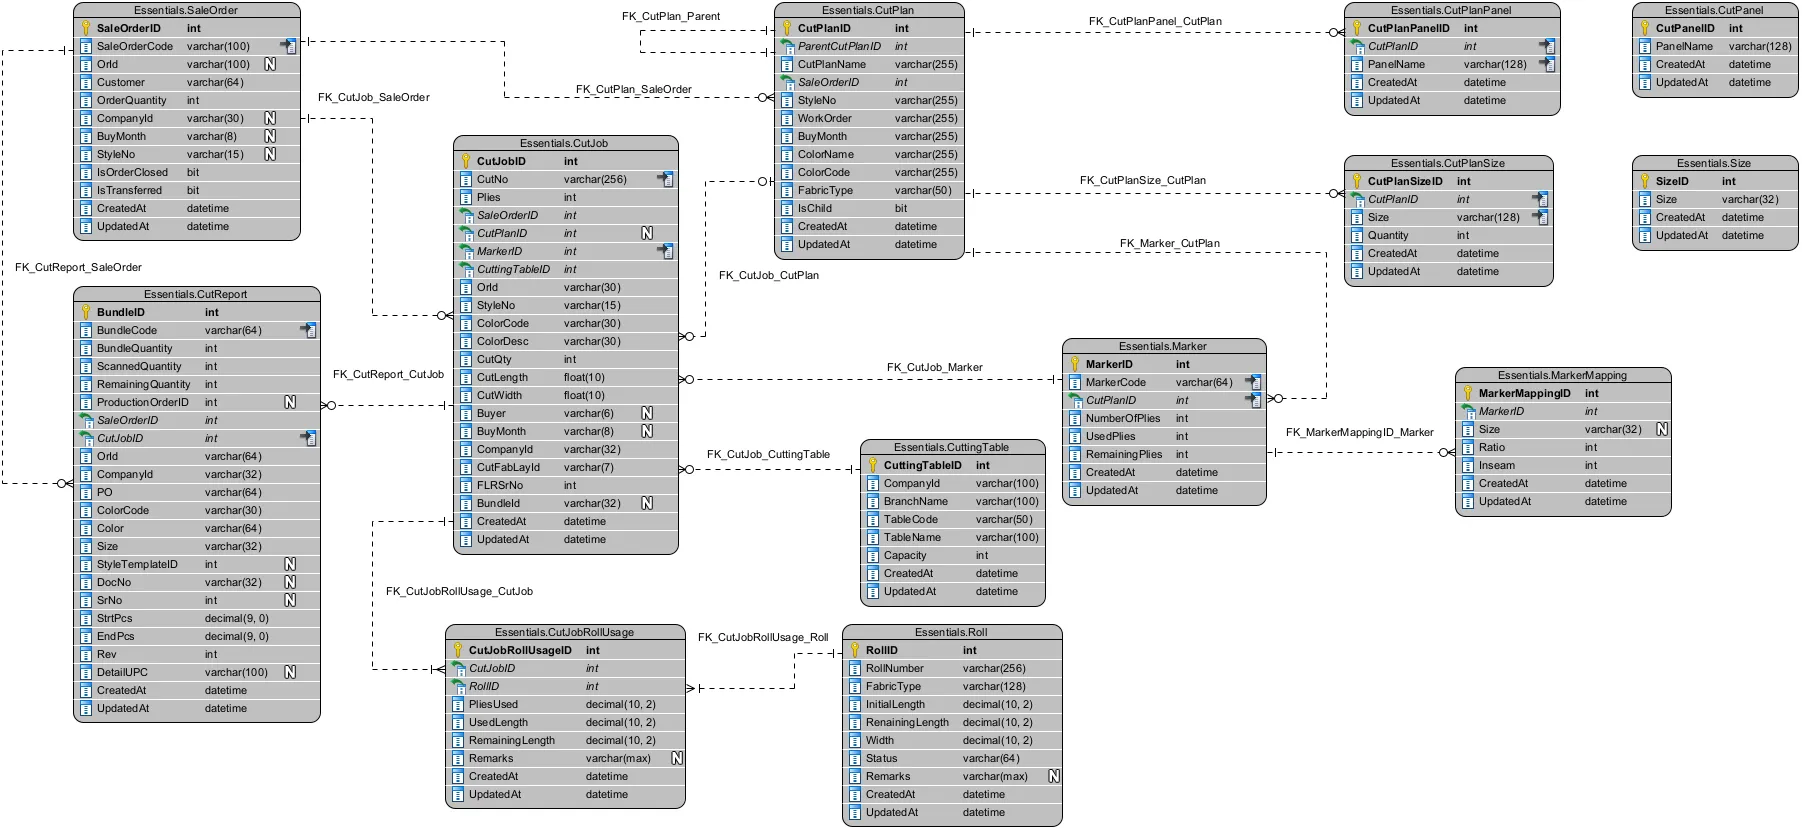Click the index icon on the BundleCode row
The height and width of the screenshot is (830, 1802).
[308, 330]
